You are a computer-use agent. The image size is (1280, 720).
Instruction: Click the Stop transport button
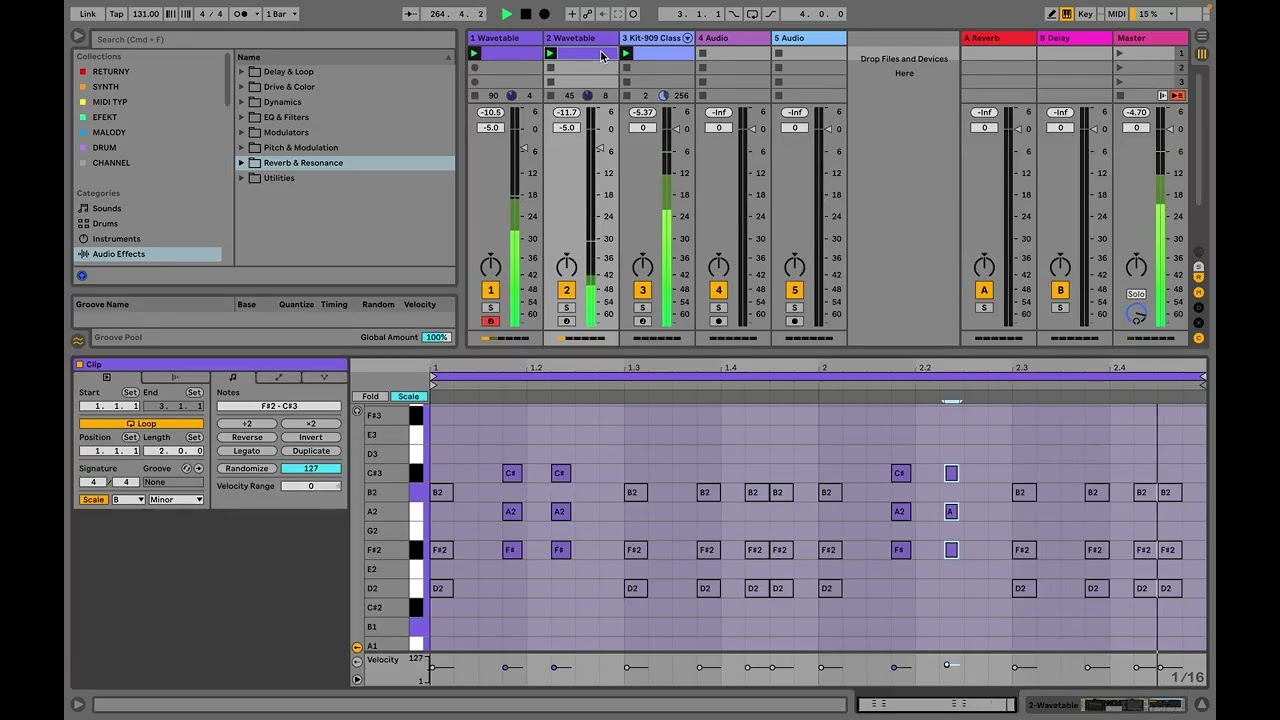525,14
